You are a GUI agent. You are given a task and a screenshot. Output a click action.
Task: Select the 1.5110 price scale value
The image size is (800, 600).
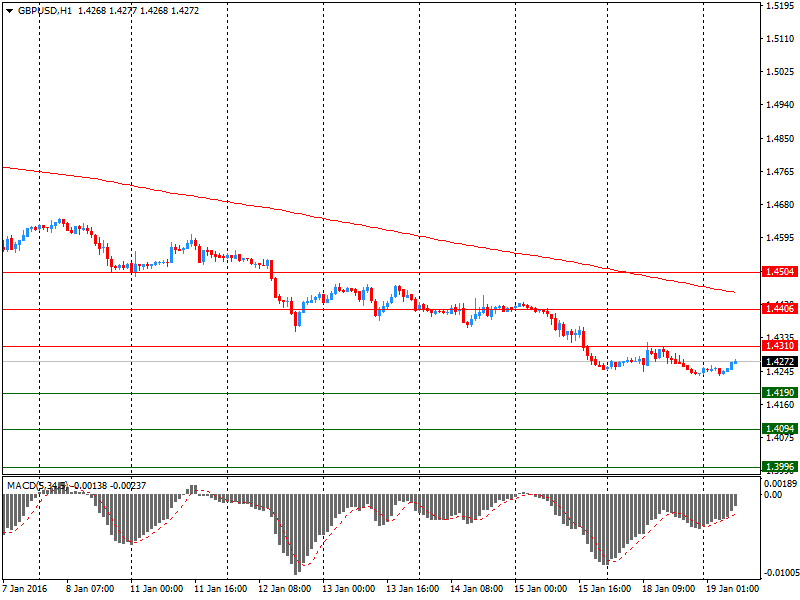pos(781,39)
